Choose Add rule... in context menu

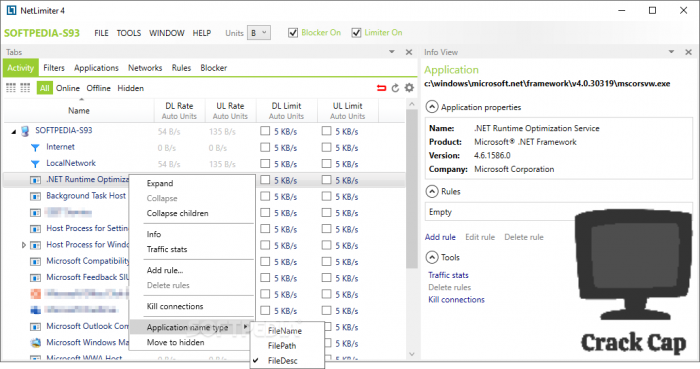pos(165,270)
